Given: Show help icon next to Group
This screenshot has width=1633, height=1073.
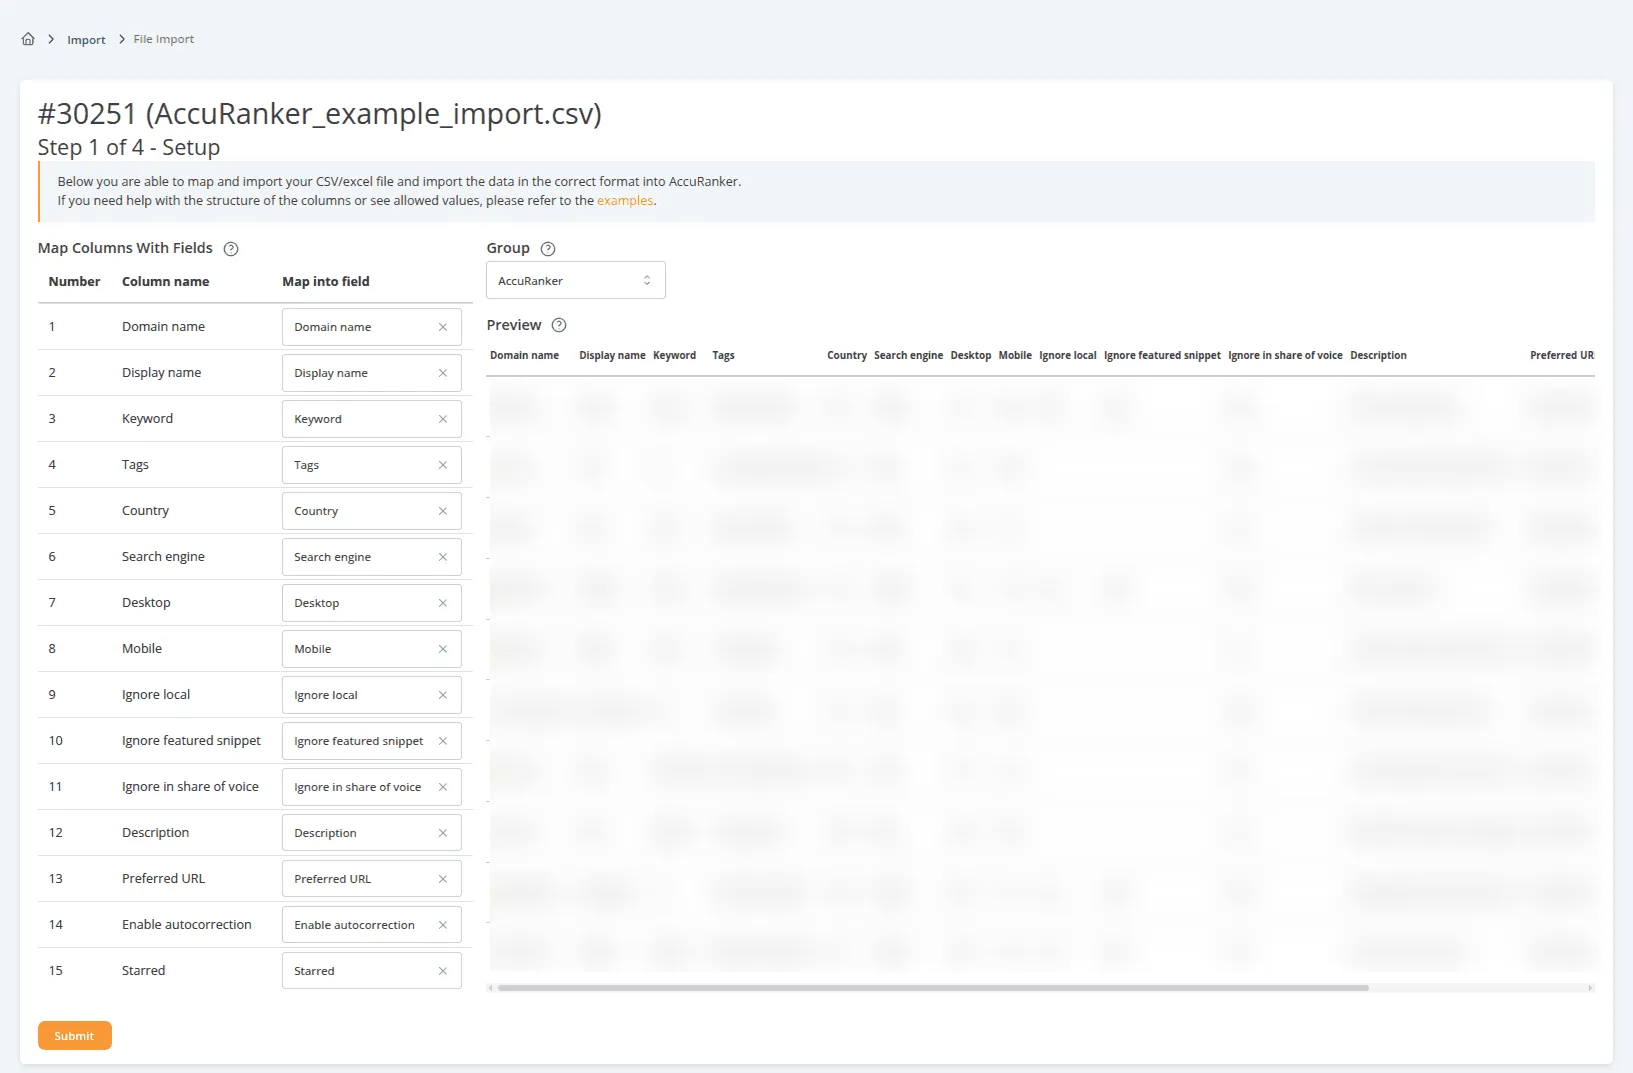Looking at the screenshot, I should click(x=548, y=249).
